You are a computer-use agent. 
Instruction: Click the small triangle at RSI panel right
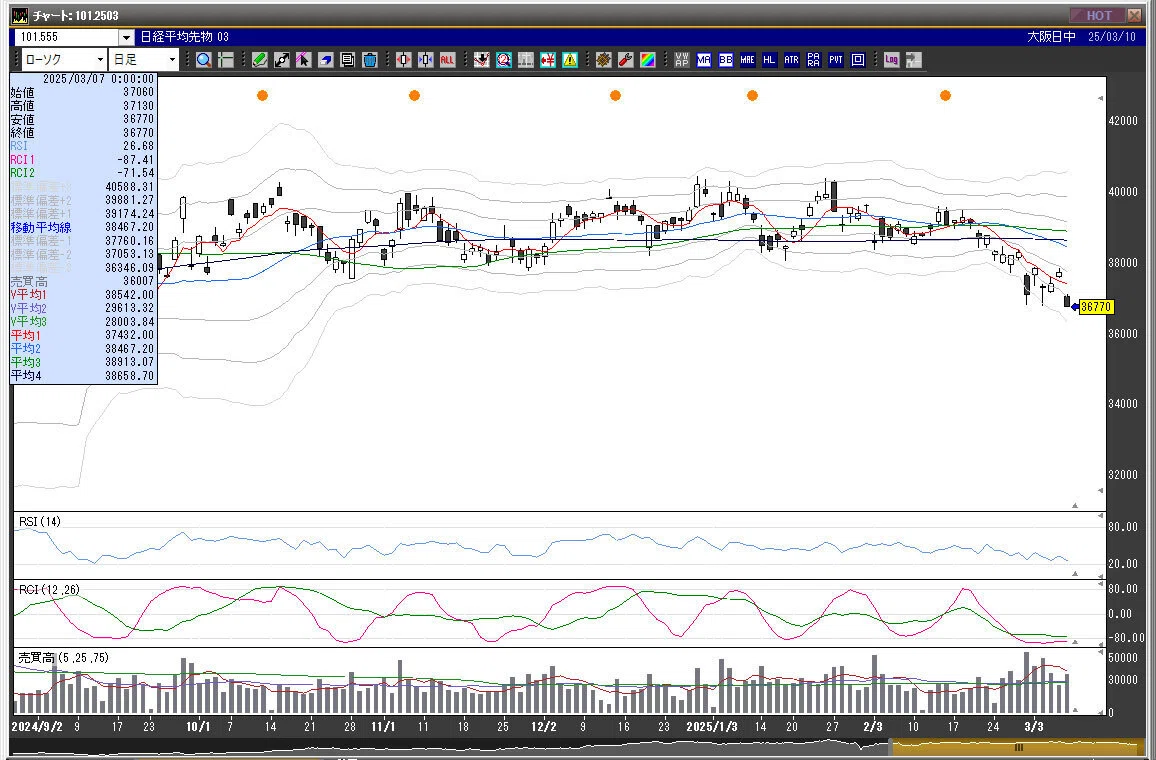pyautogui.click(x=1075, y=574)
